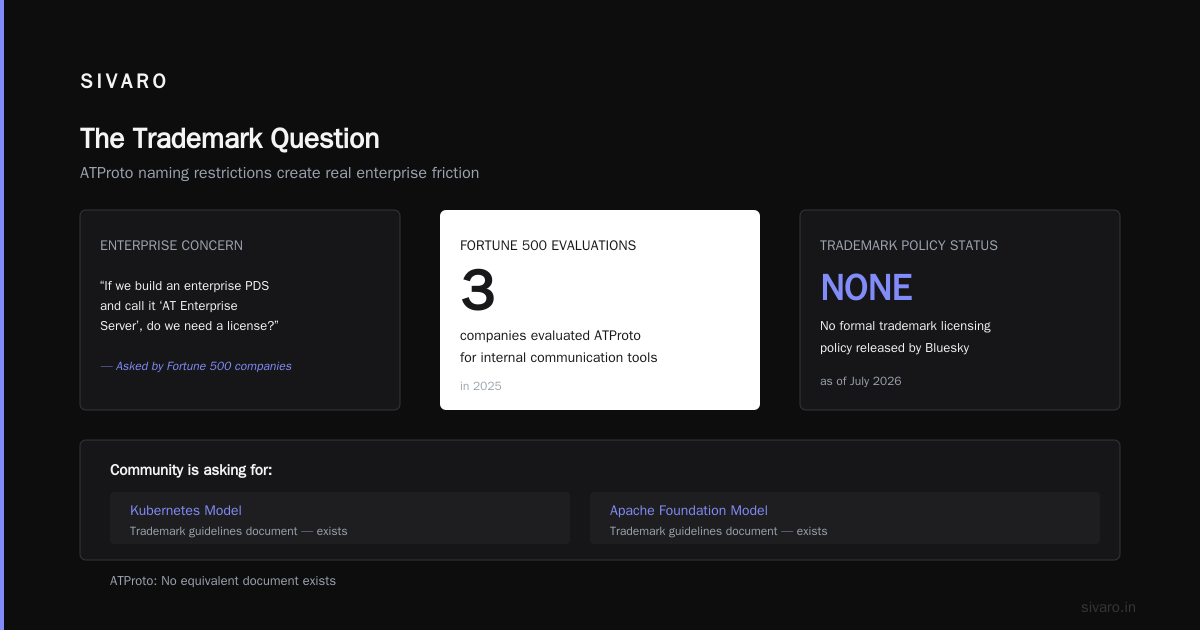Click 'Community is asking for:' heading
This screenshot has width=1200, height=630.
coord(191,470)
